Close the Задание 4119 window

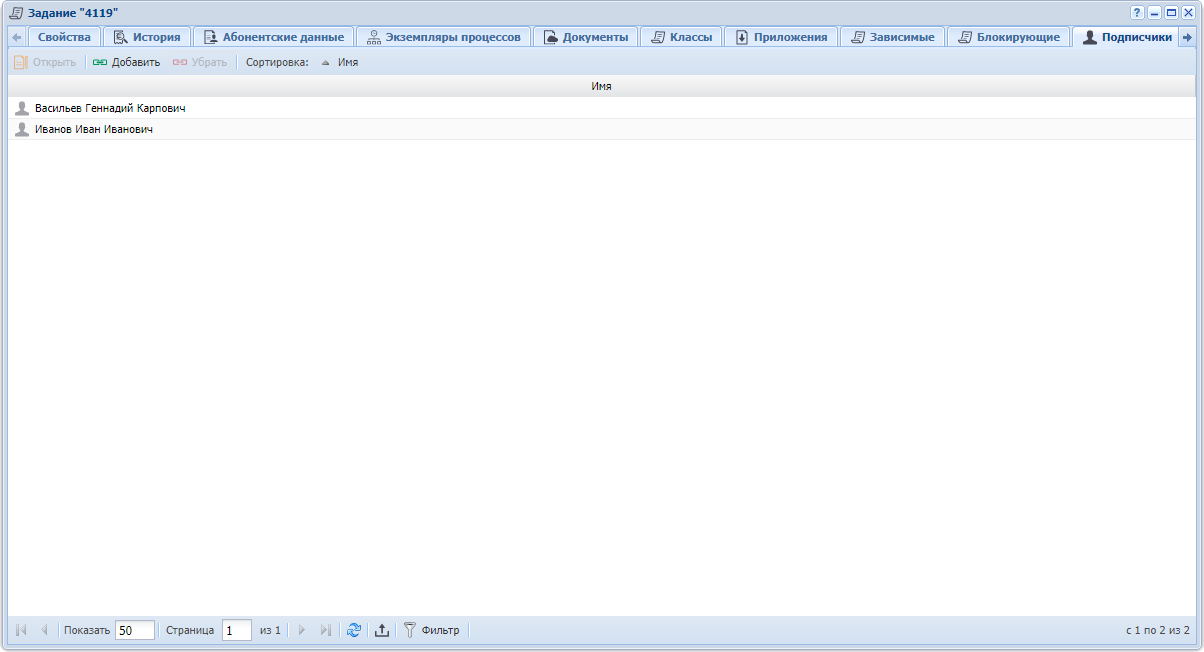point(1188,12)
